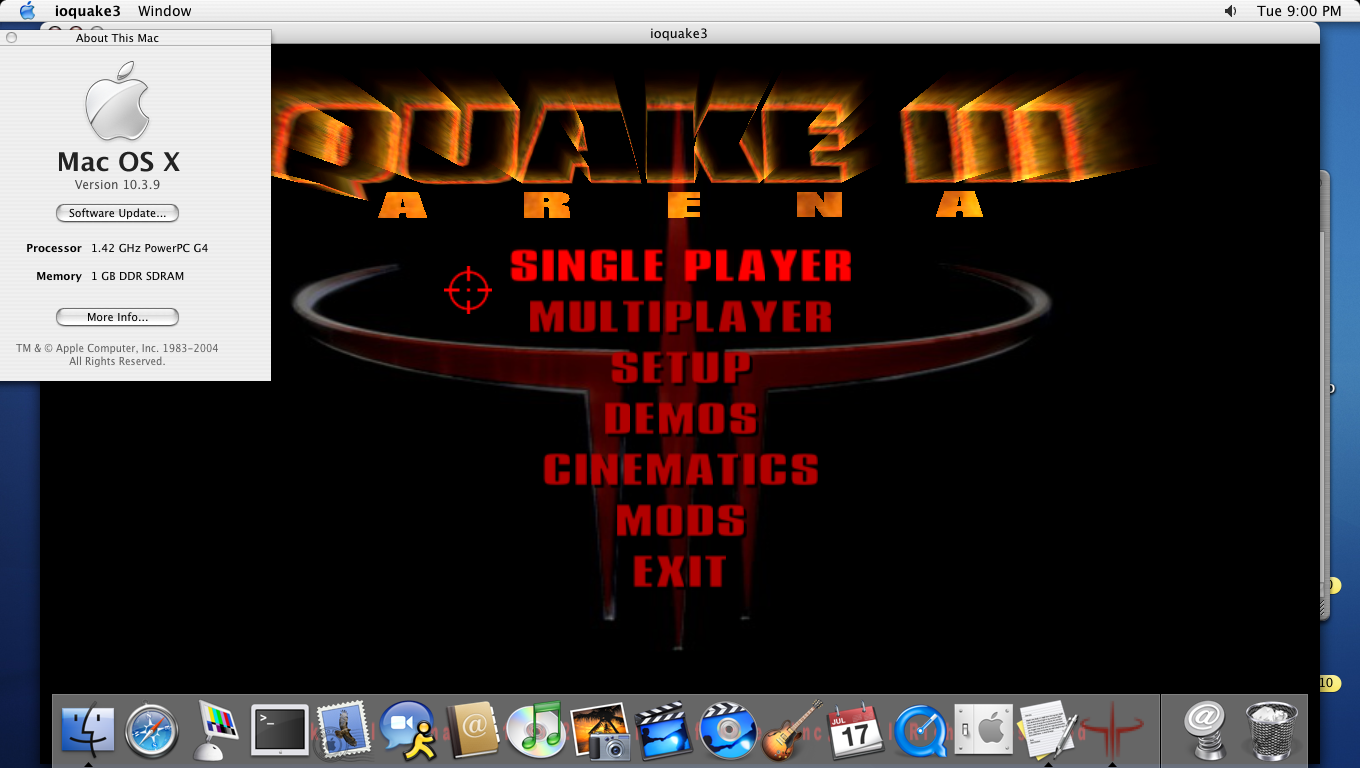Launch GarageBand guitar icon in Dock
1360x768 pixels.
[791, 730]
